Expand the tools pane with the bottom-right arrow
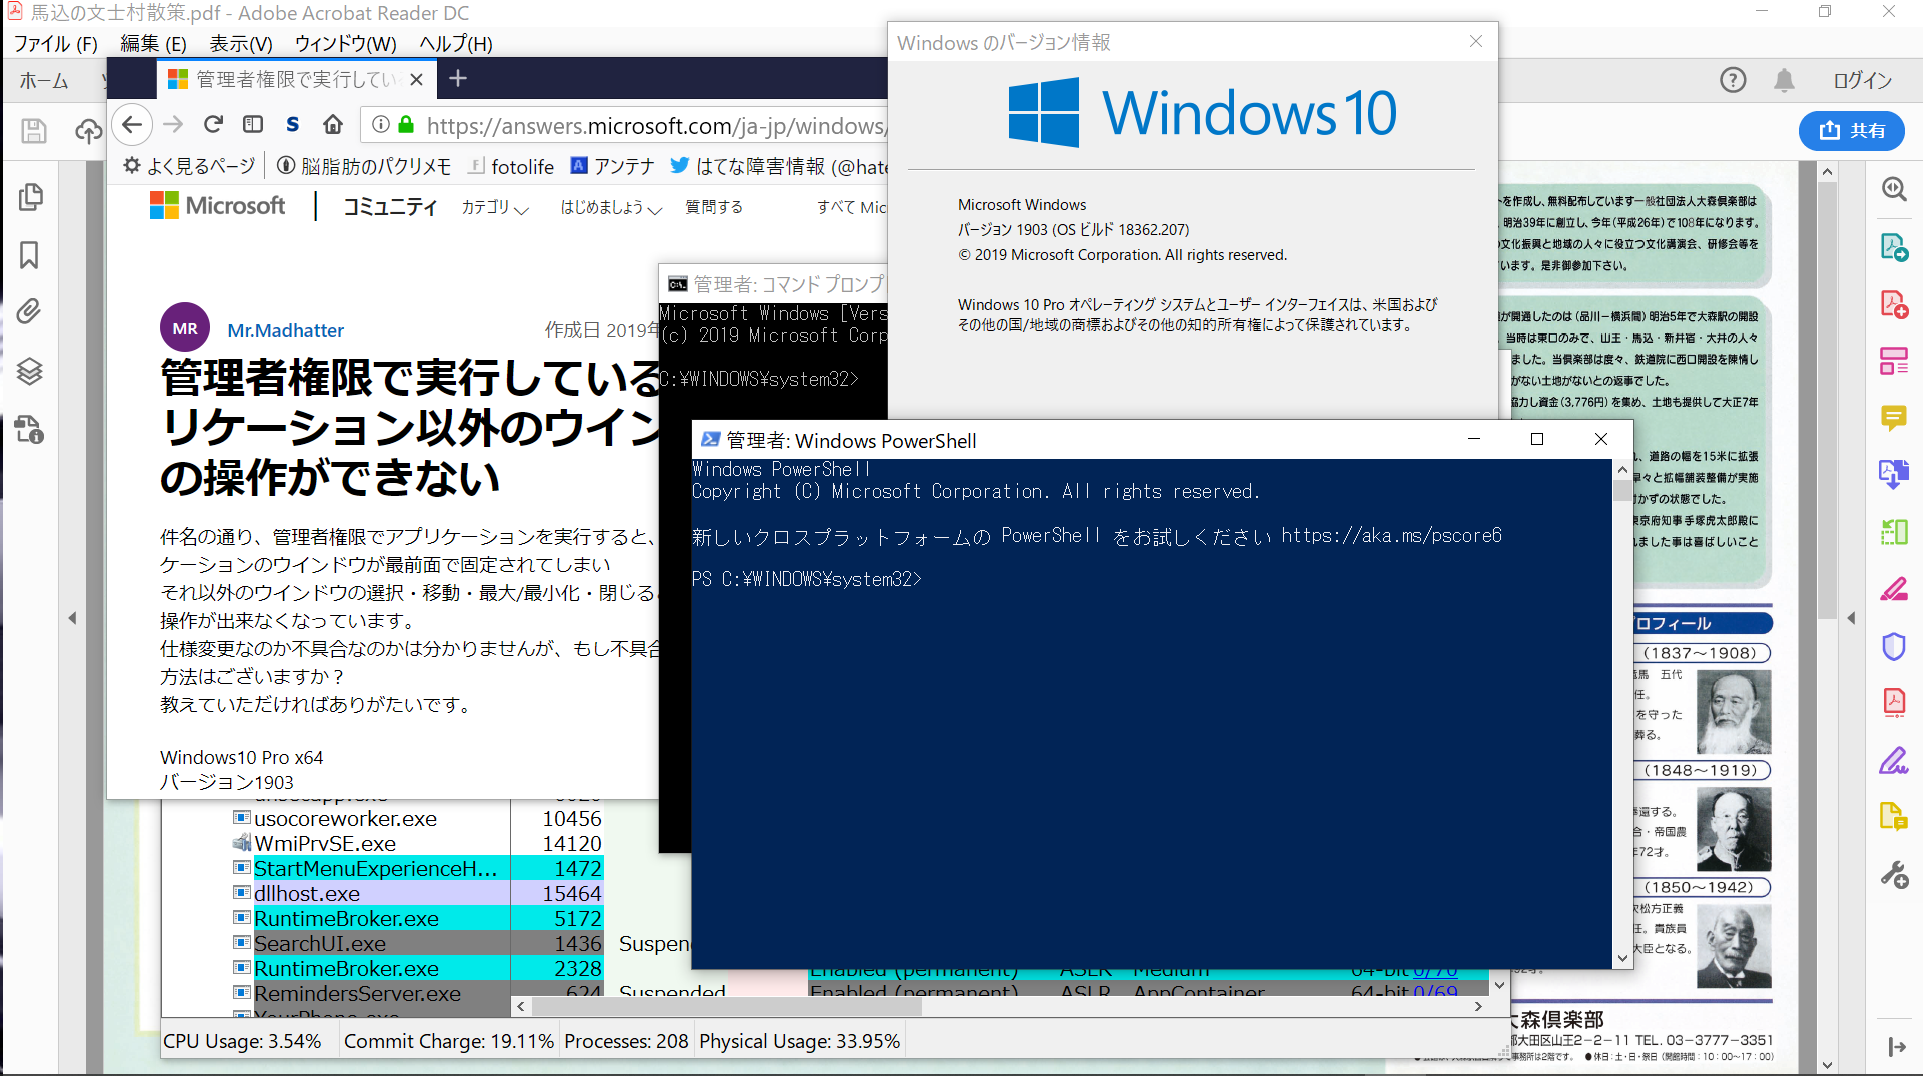The width and height of the screenshot is (1923, 1076). (x=1896, y=1047)
